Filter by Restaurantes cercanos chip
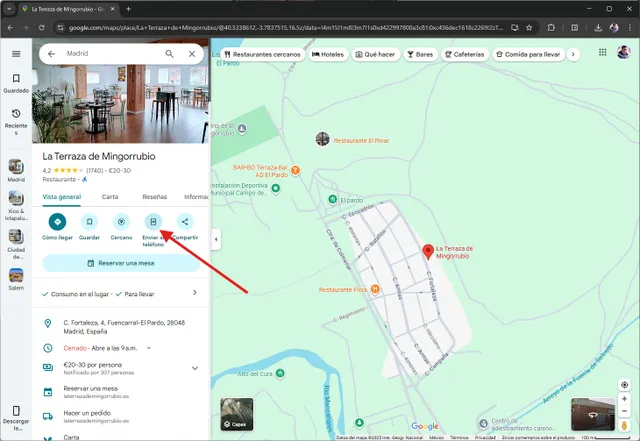Screen dimensions: 640x441 262,53
